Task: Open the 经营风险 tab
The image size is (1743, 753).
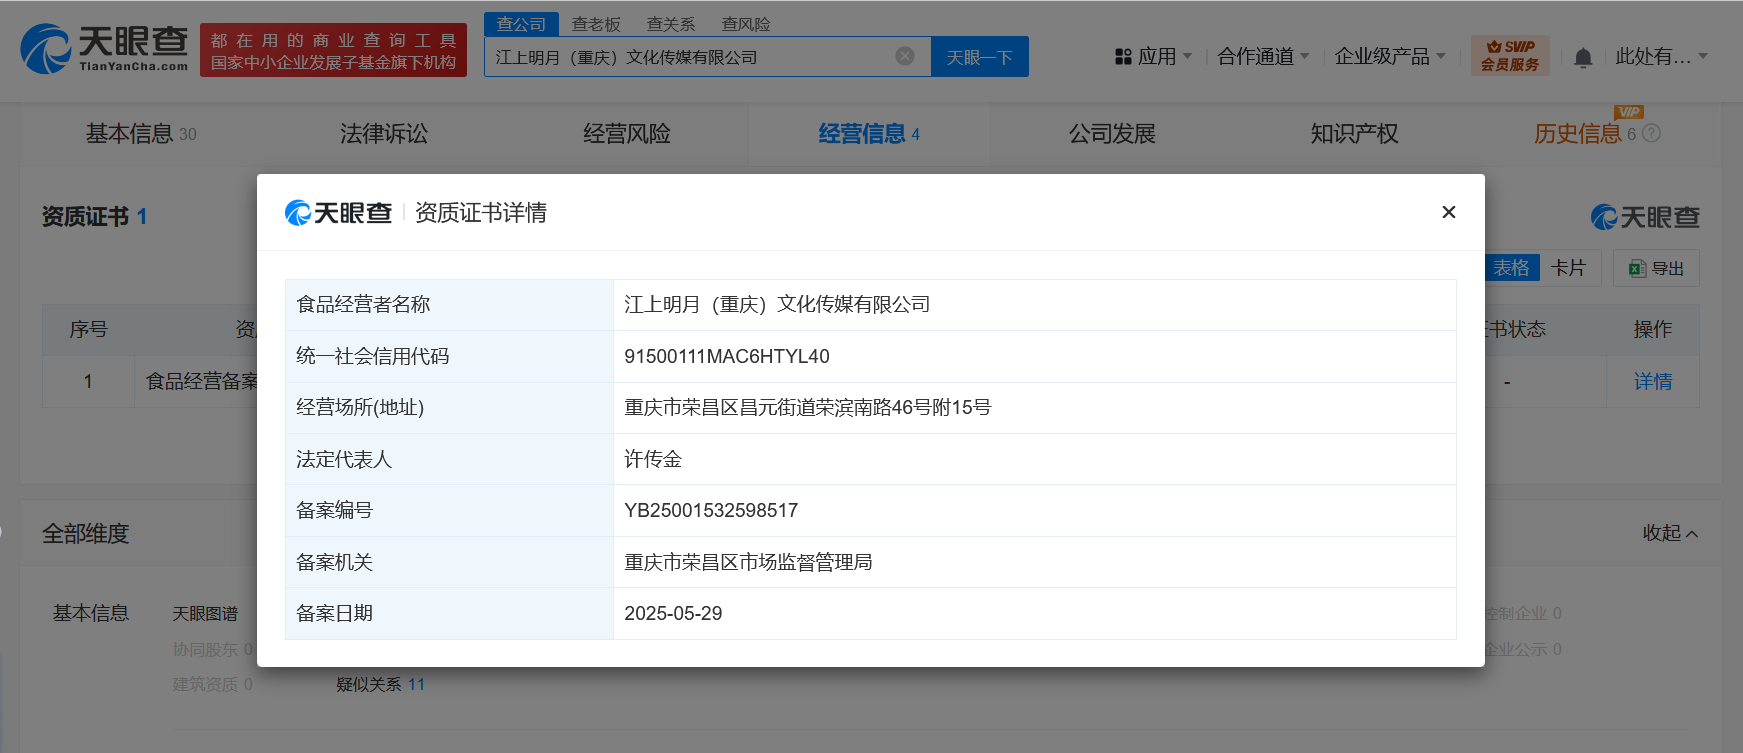Action: (x=627, y=133)
